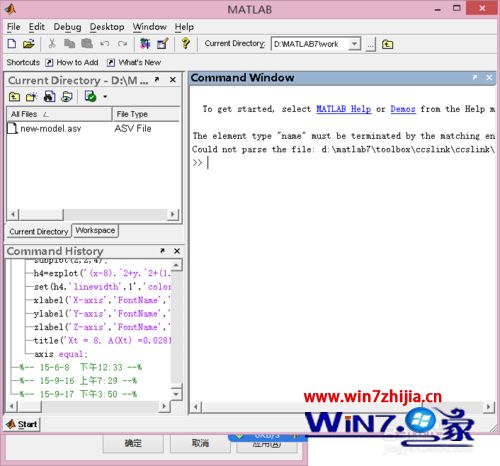Open Simulink from the toolbar icon
Screen dimensions: 500x466
(x=145, y=44)
